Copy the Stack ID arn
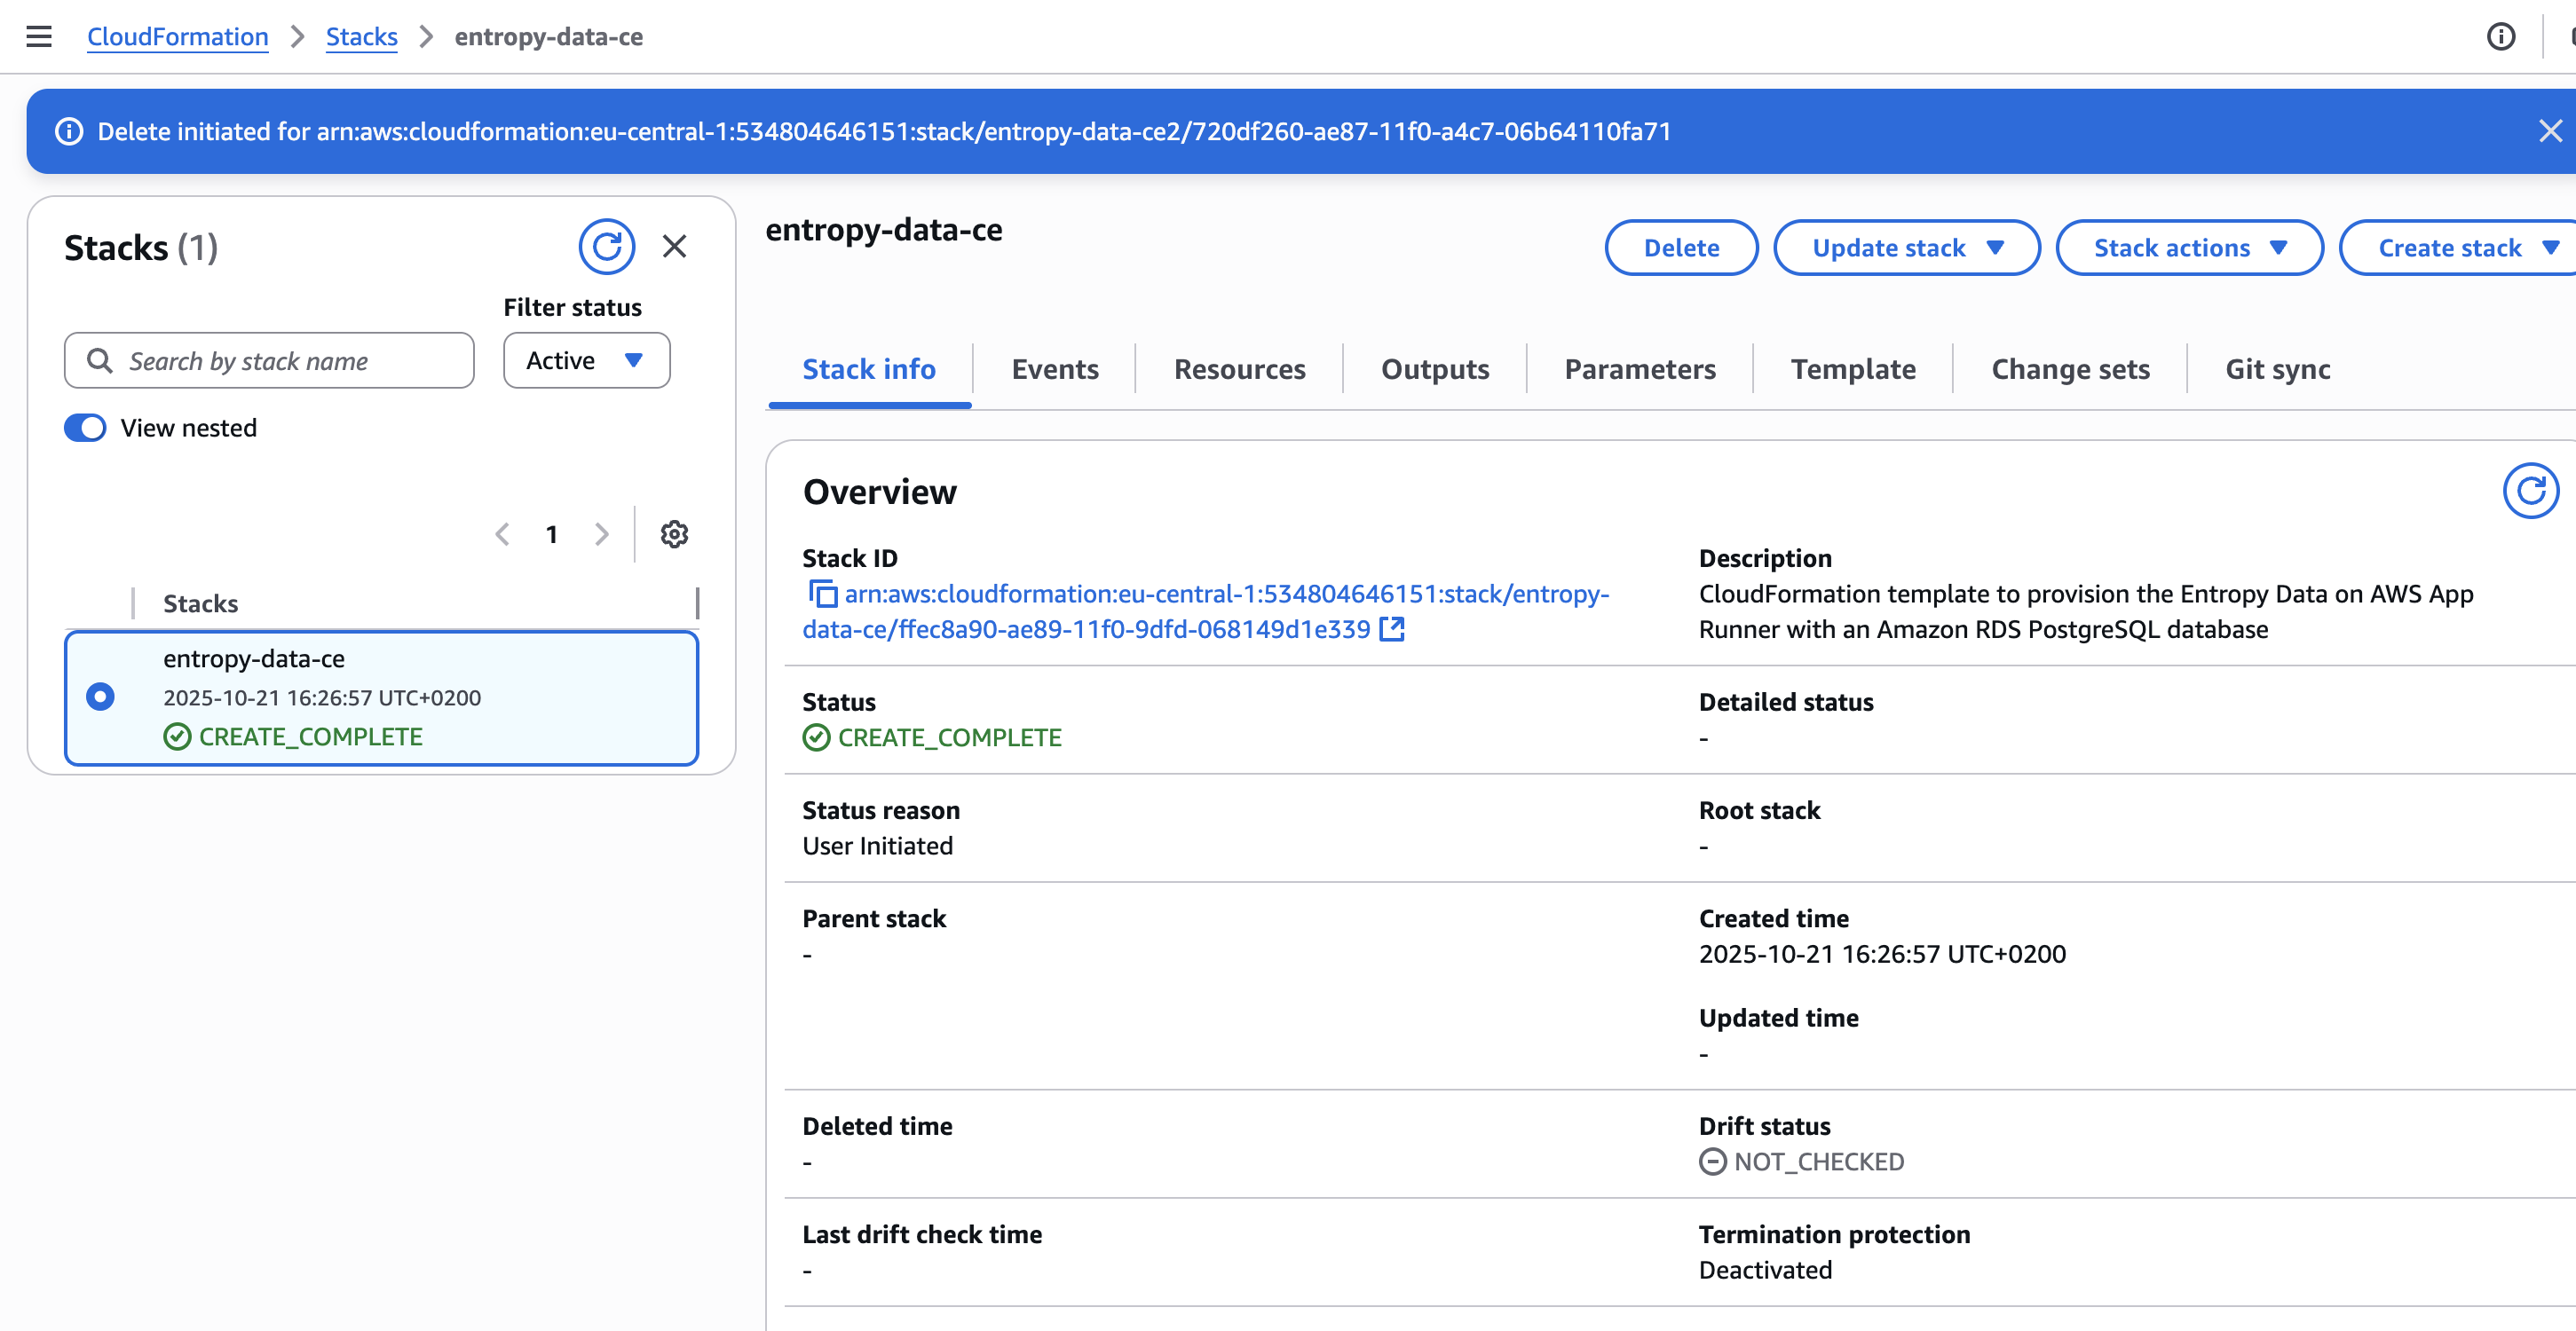The image size is (2576, 1331). pyautogui.click(x=820, y=594)
